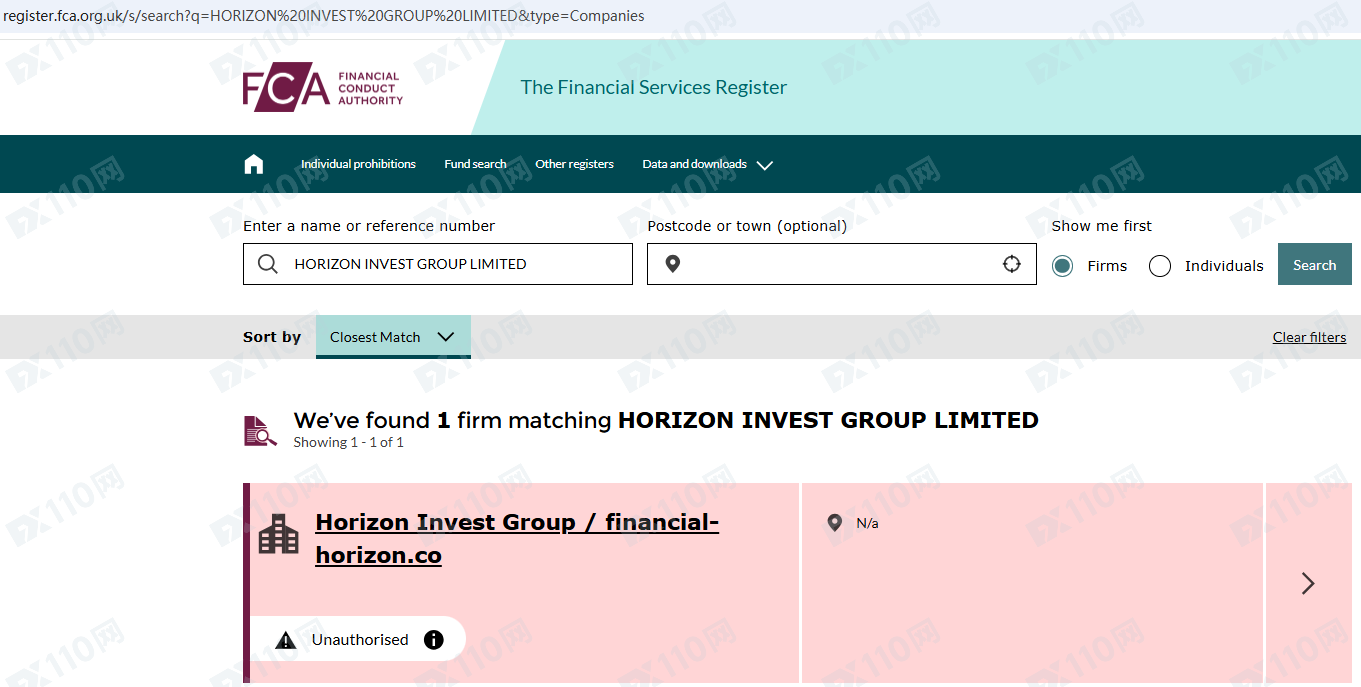The image size is (1361, 687).
Task: Click the magnifying glass search icon
Action: 268,264
